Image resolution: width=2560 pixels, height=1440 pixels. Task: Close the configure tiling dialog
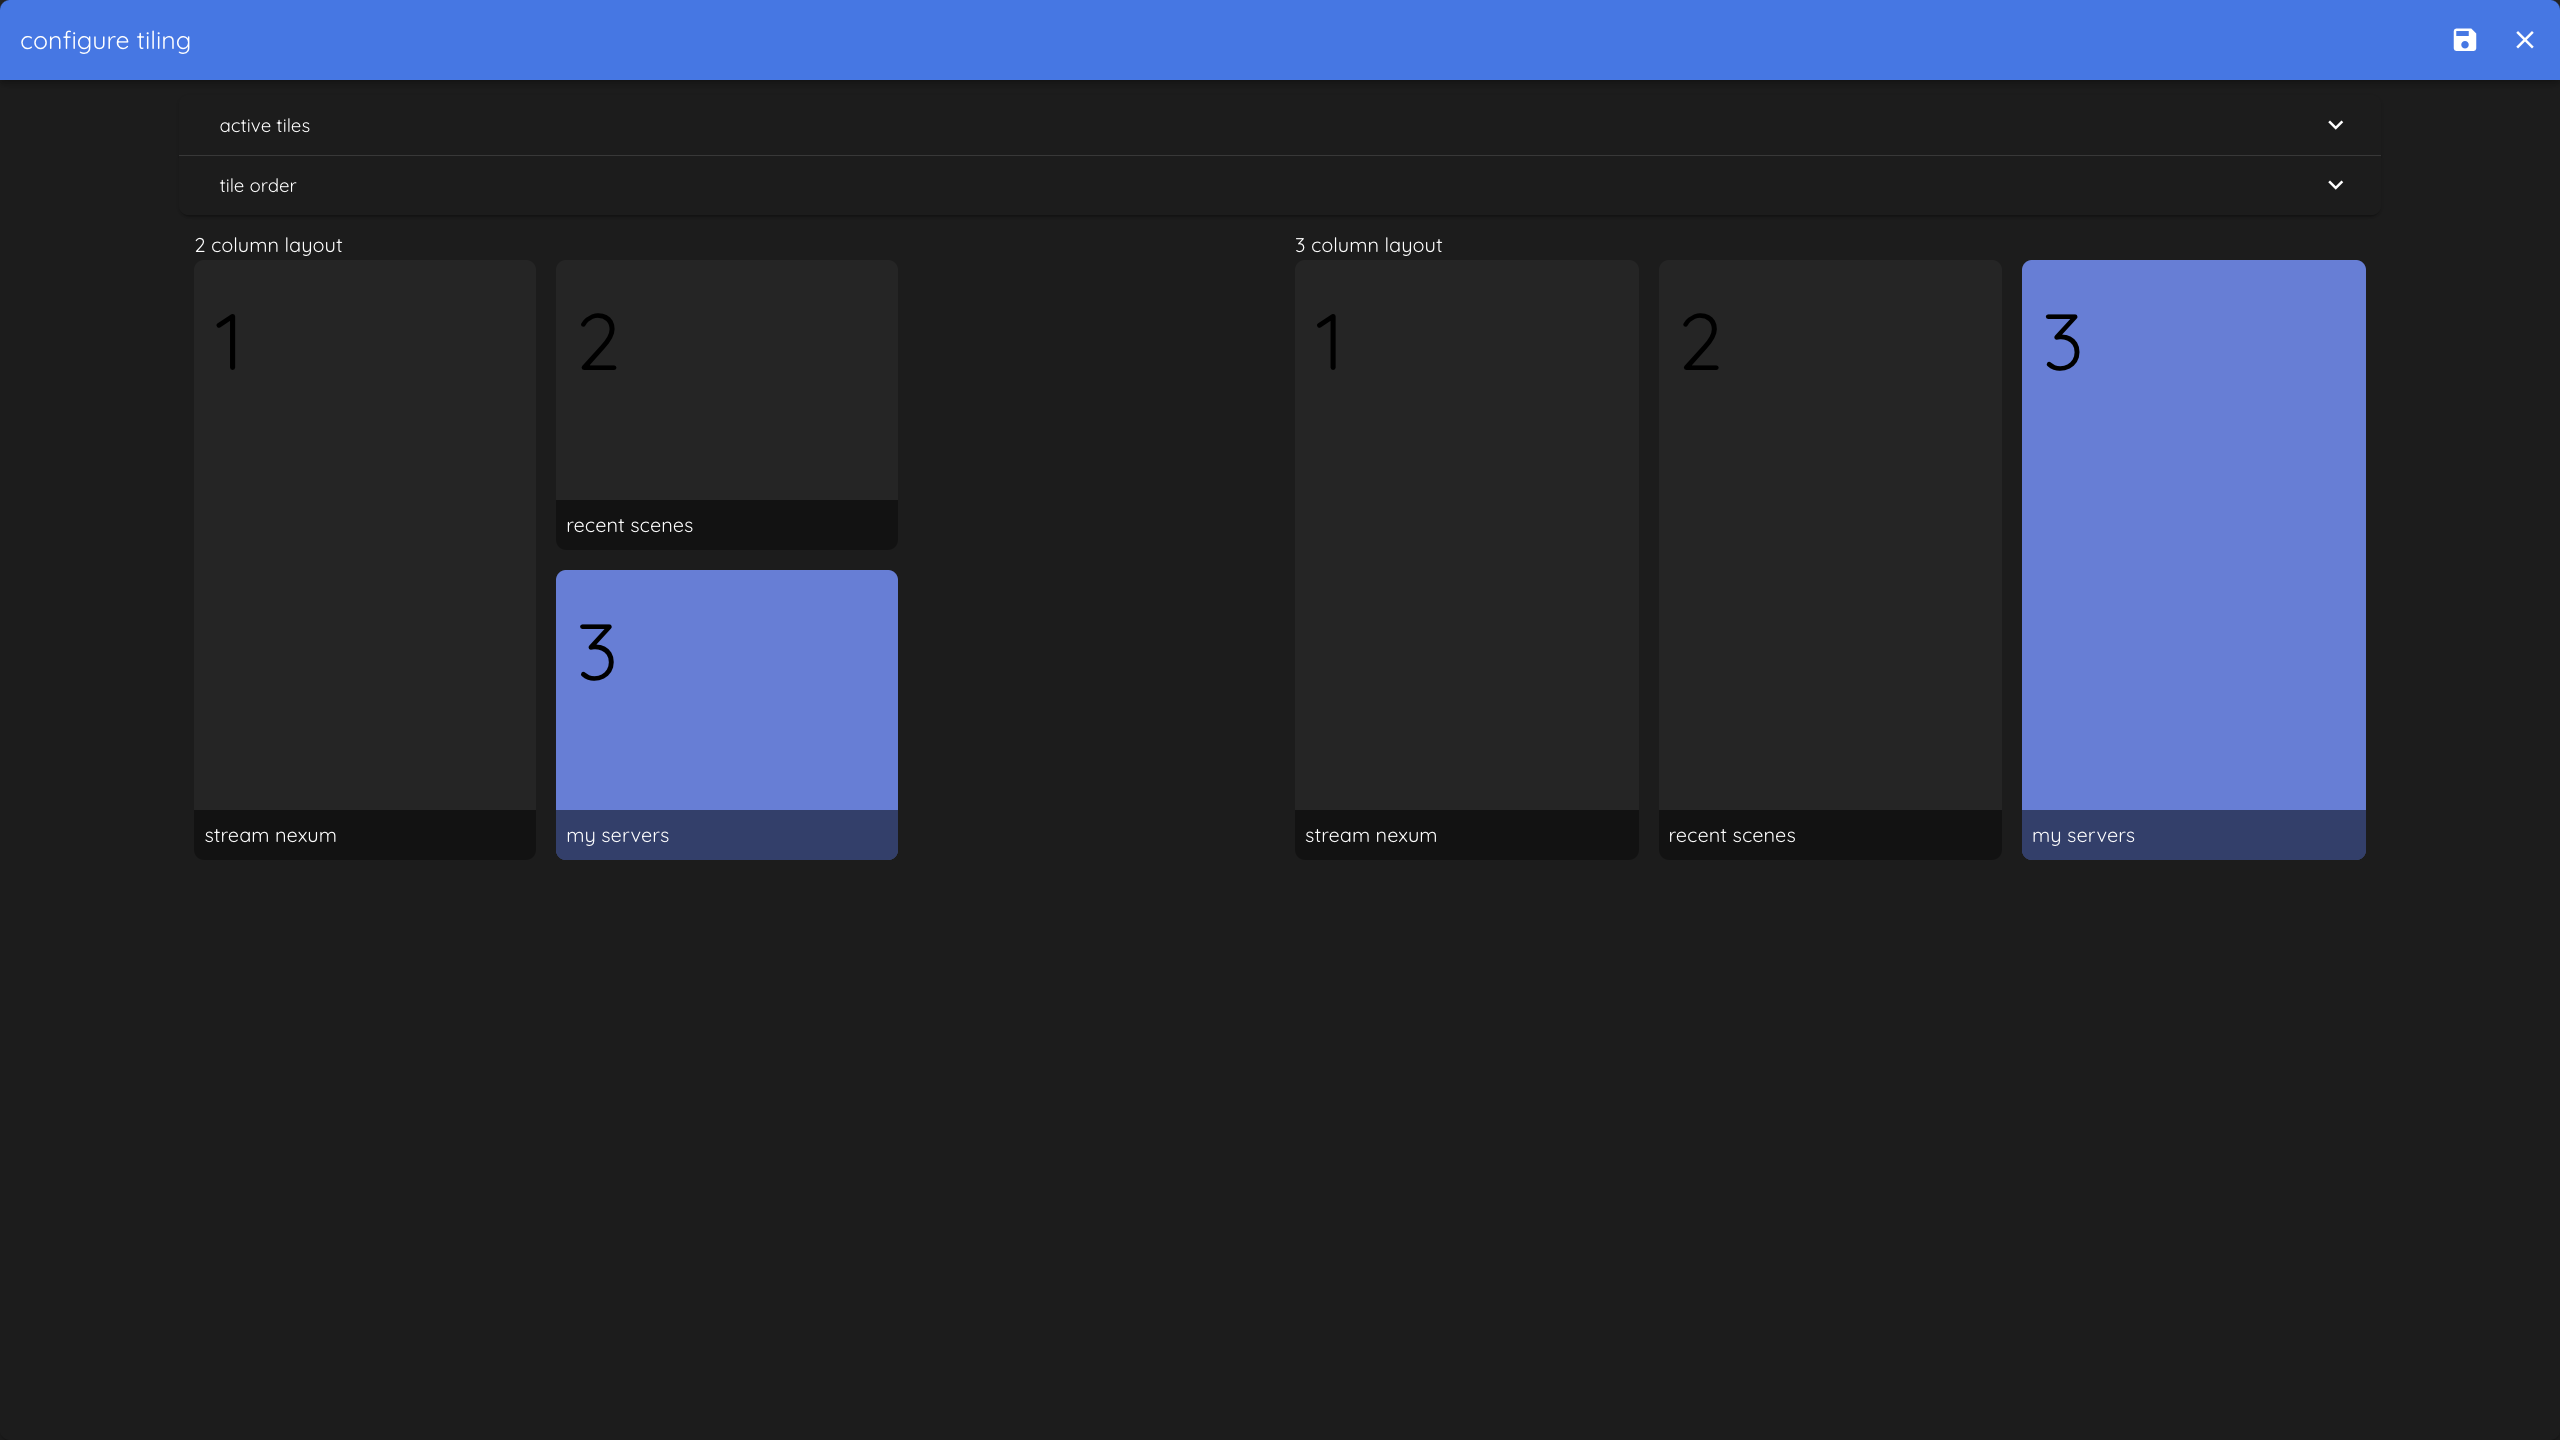(2524, 40)
